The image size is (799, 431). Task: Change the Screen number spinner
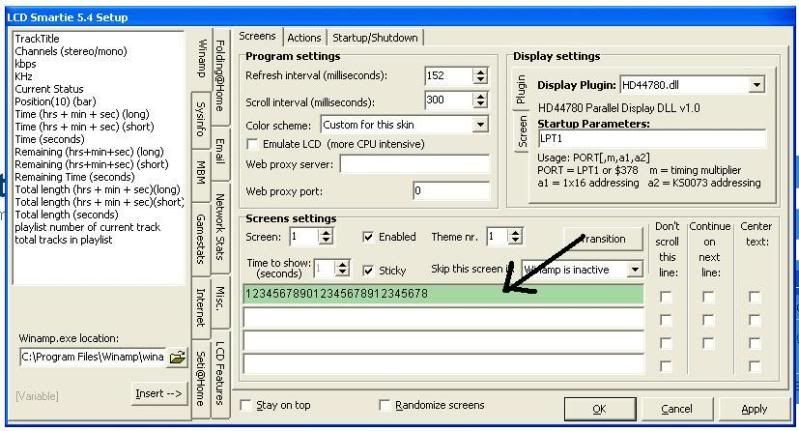click(x=327, y=237)
